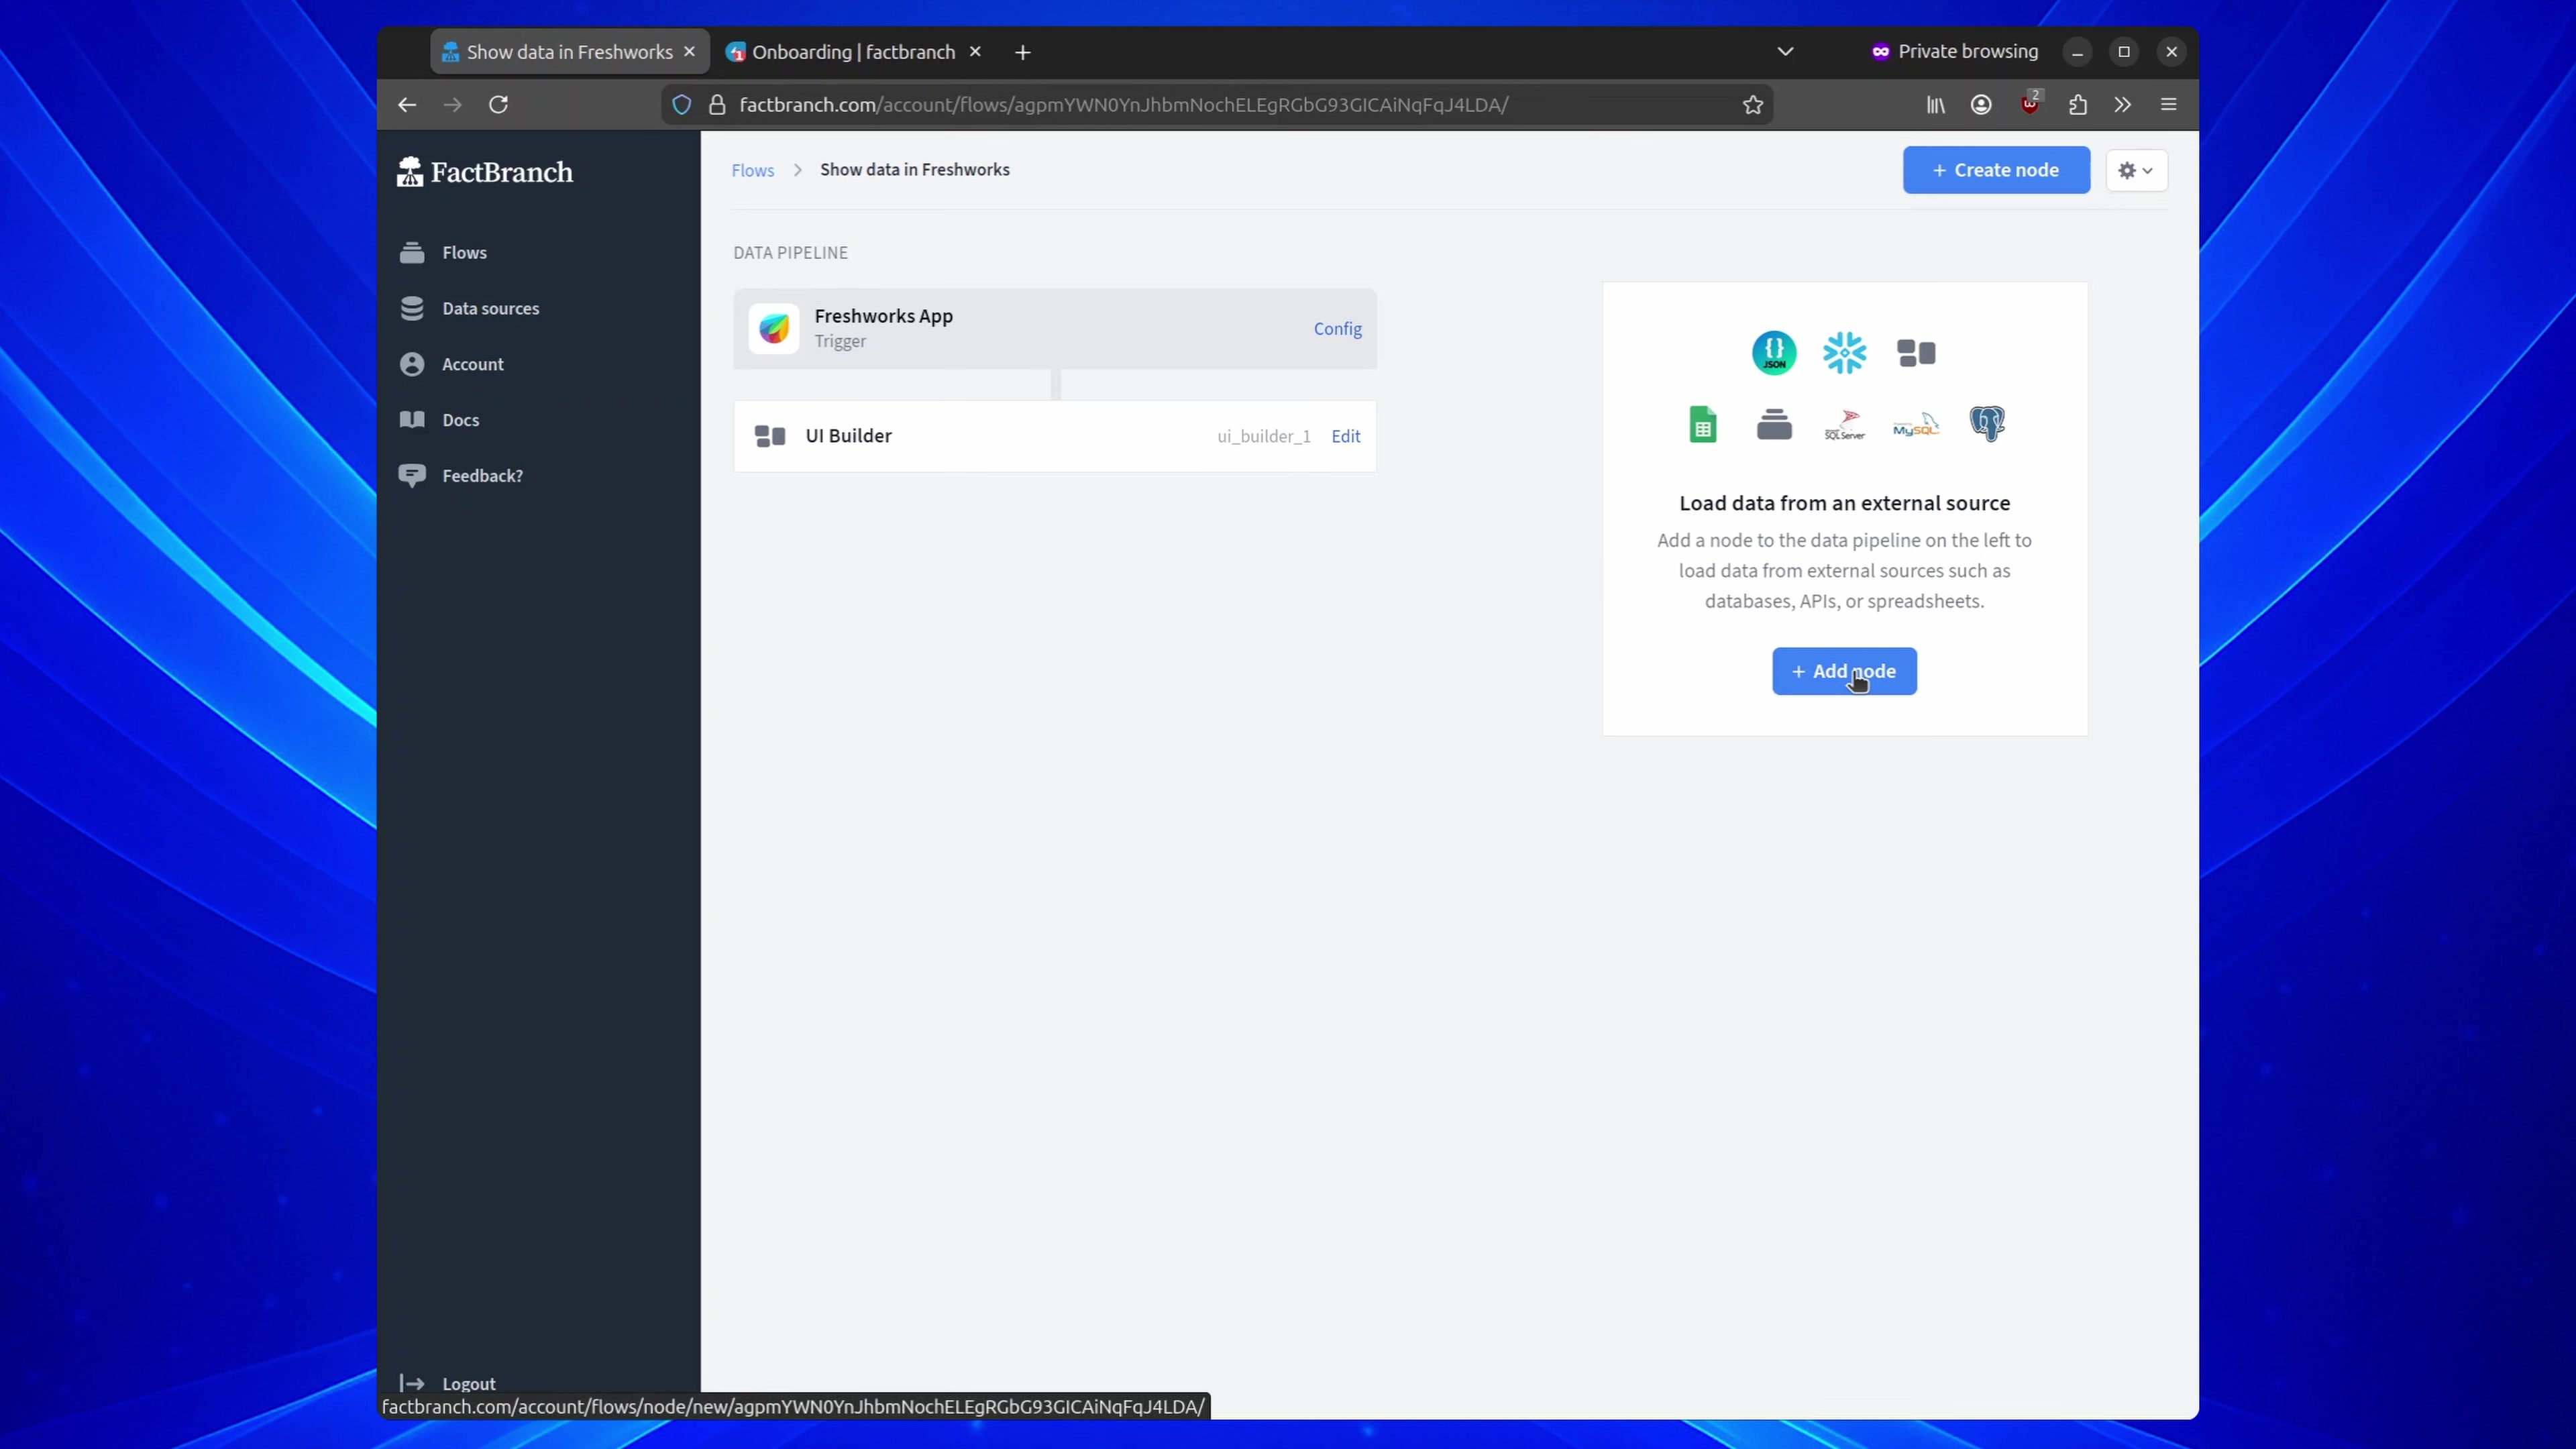Open Data sources from the sidebar
The height and width of the screenshot is (1449, 2576).
point(414,308)
